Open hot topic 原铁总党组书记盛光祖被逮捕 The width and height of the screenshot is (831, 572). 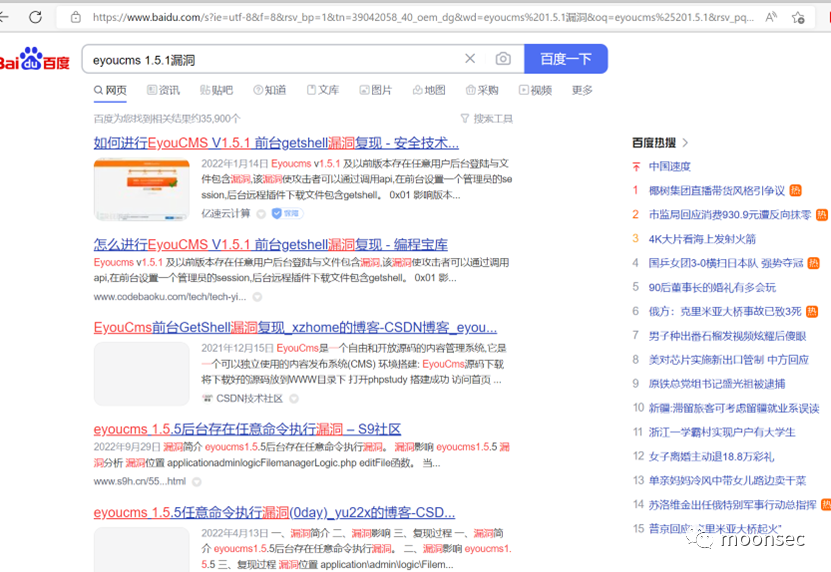pyautogui.click(x=717, y=384)
